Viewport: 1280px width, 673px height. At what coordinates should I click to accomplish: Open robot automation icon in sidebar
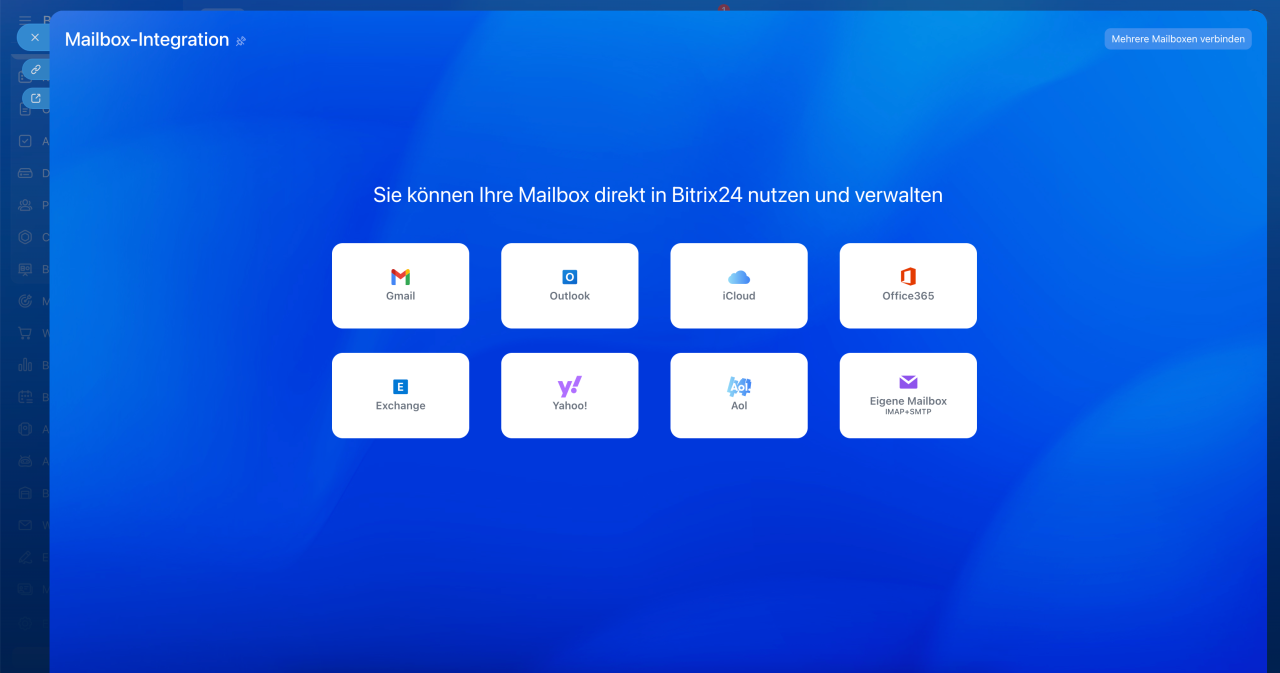25,461
